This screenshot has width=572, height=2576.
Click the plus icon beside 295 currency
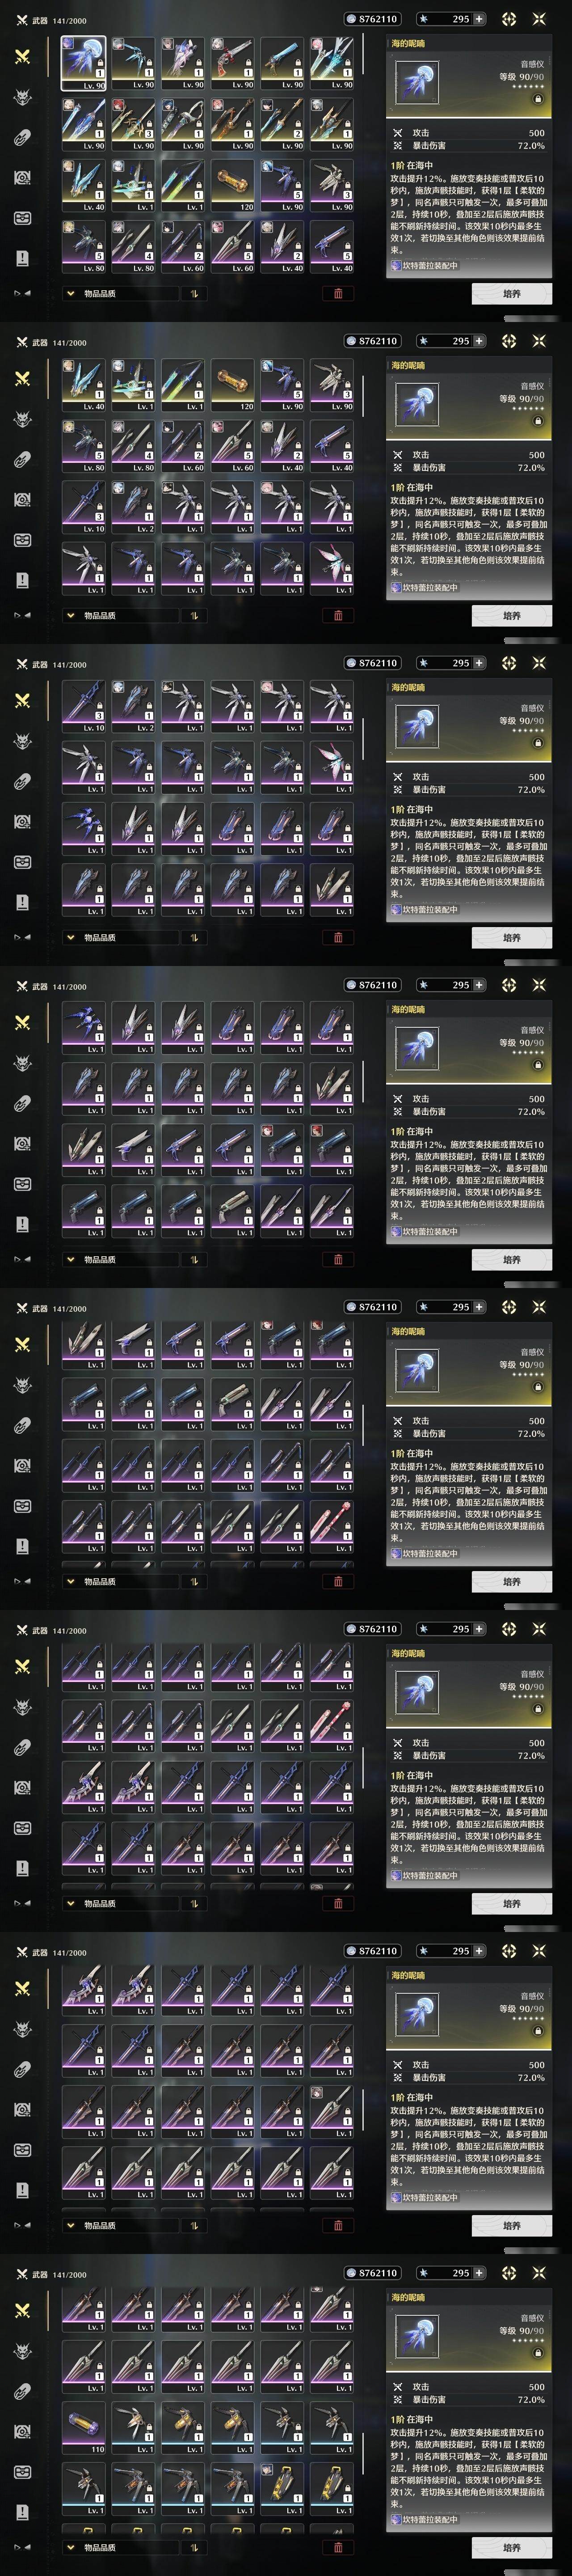pos(479,19)
